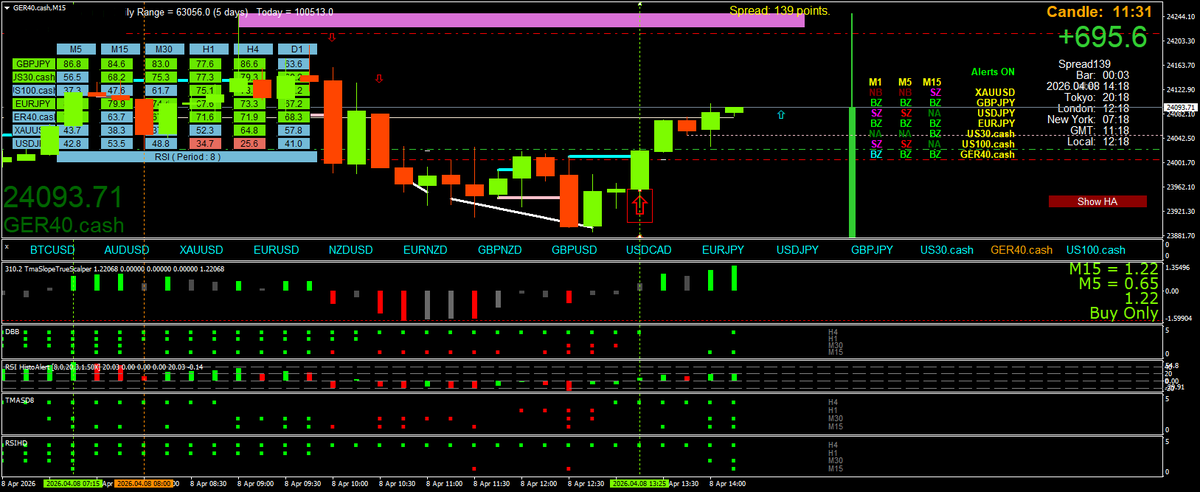This screenshot has height=492, width=1200.
Task: Click the 2026.04.08 13:25 time axis marker
Action: pos(640,482)
